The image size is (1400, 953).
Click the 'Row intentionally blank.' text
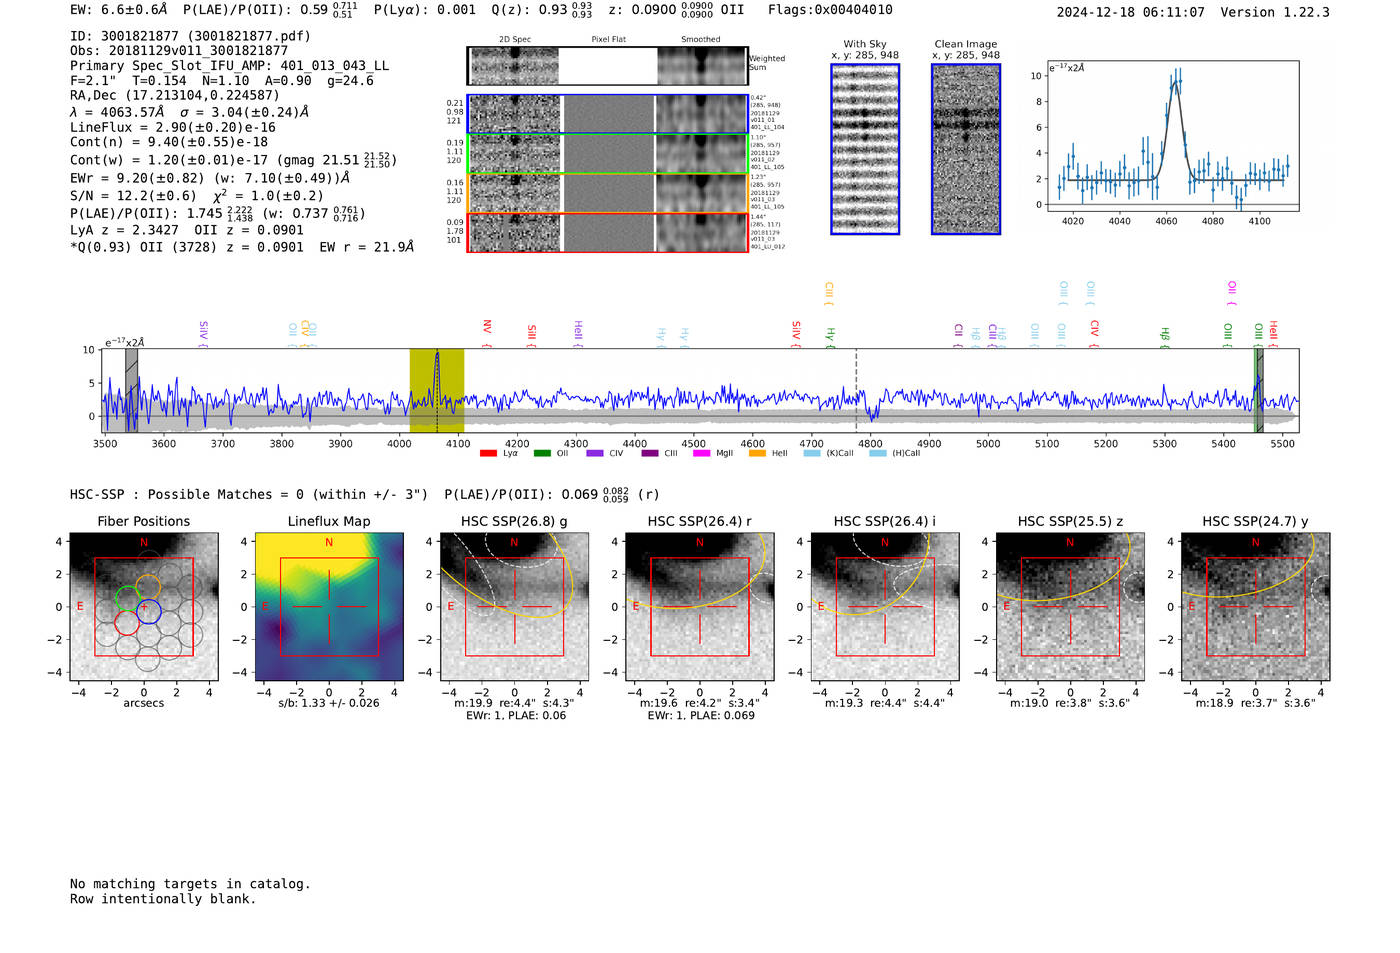point(163,899)
